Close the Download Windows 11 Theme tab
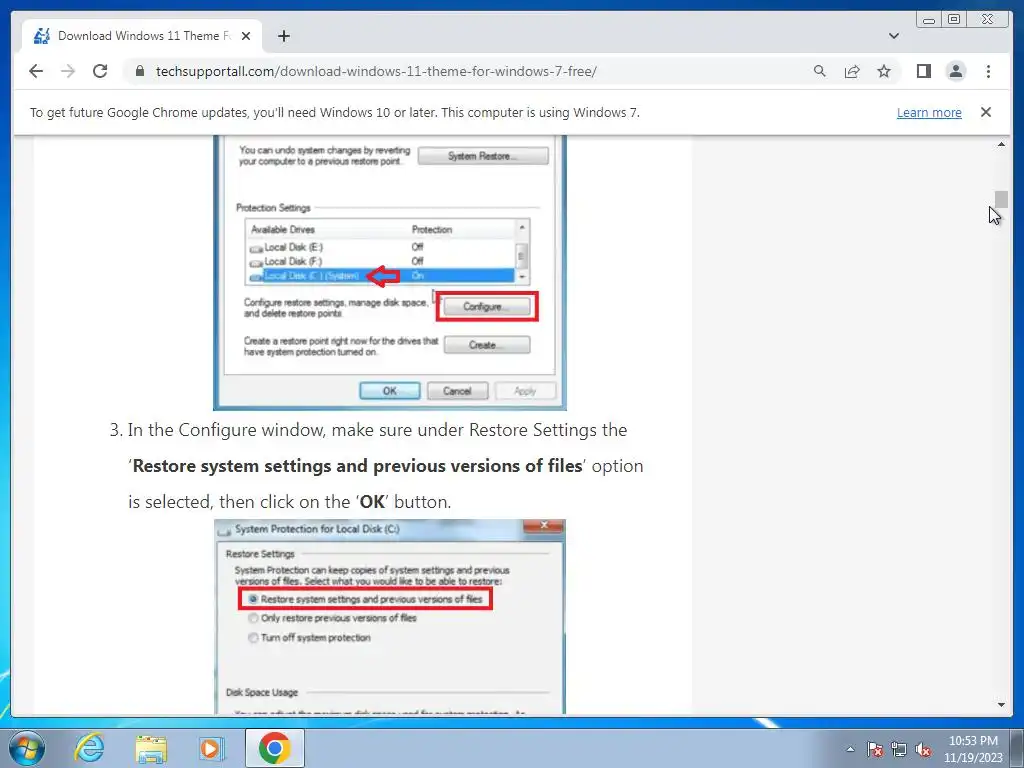This screenshot has height=768, width=1024. pyautogui.click(x=246, y=36)
